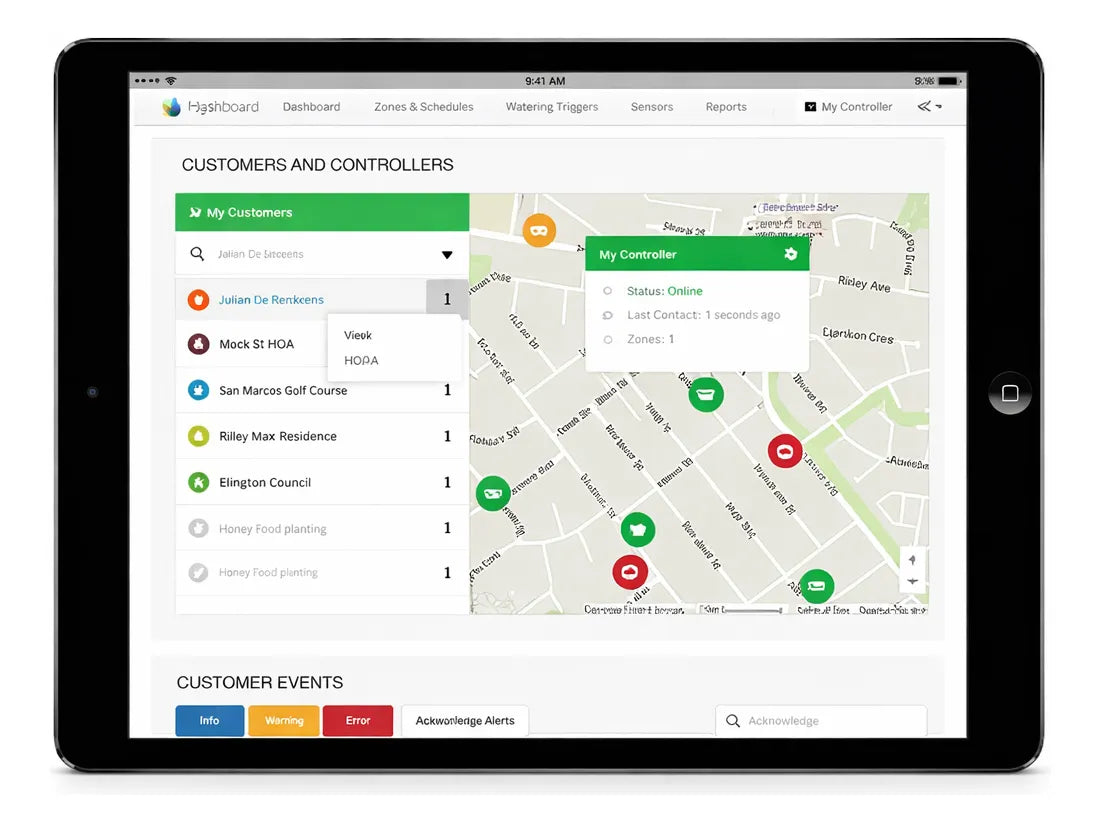Click the magnifier icon in the Acknowledge search field
The width and height of the screenshot is (1101, 832).
733,721
